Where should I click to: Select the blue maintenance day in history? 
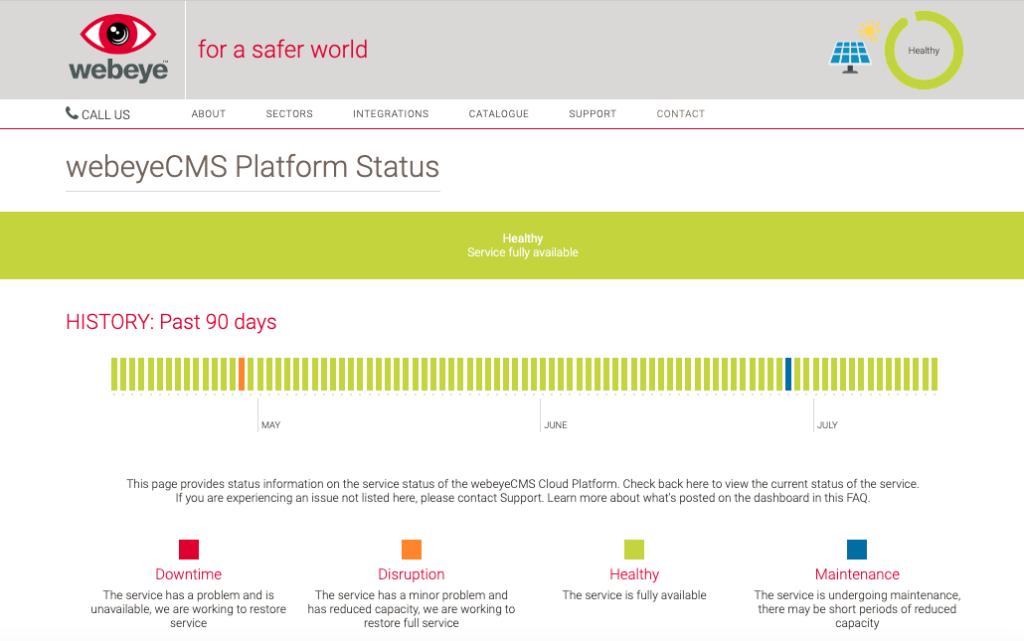click(788, 374)
